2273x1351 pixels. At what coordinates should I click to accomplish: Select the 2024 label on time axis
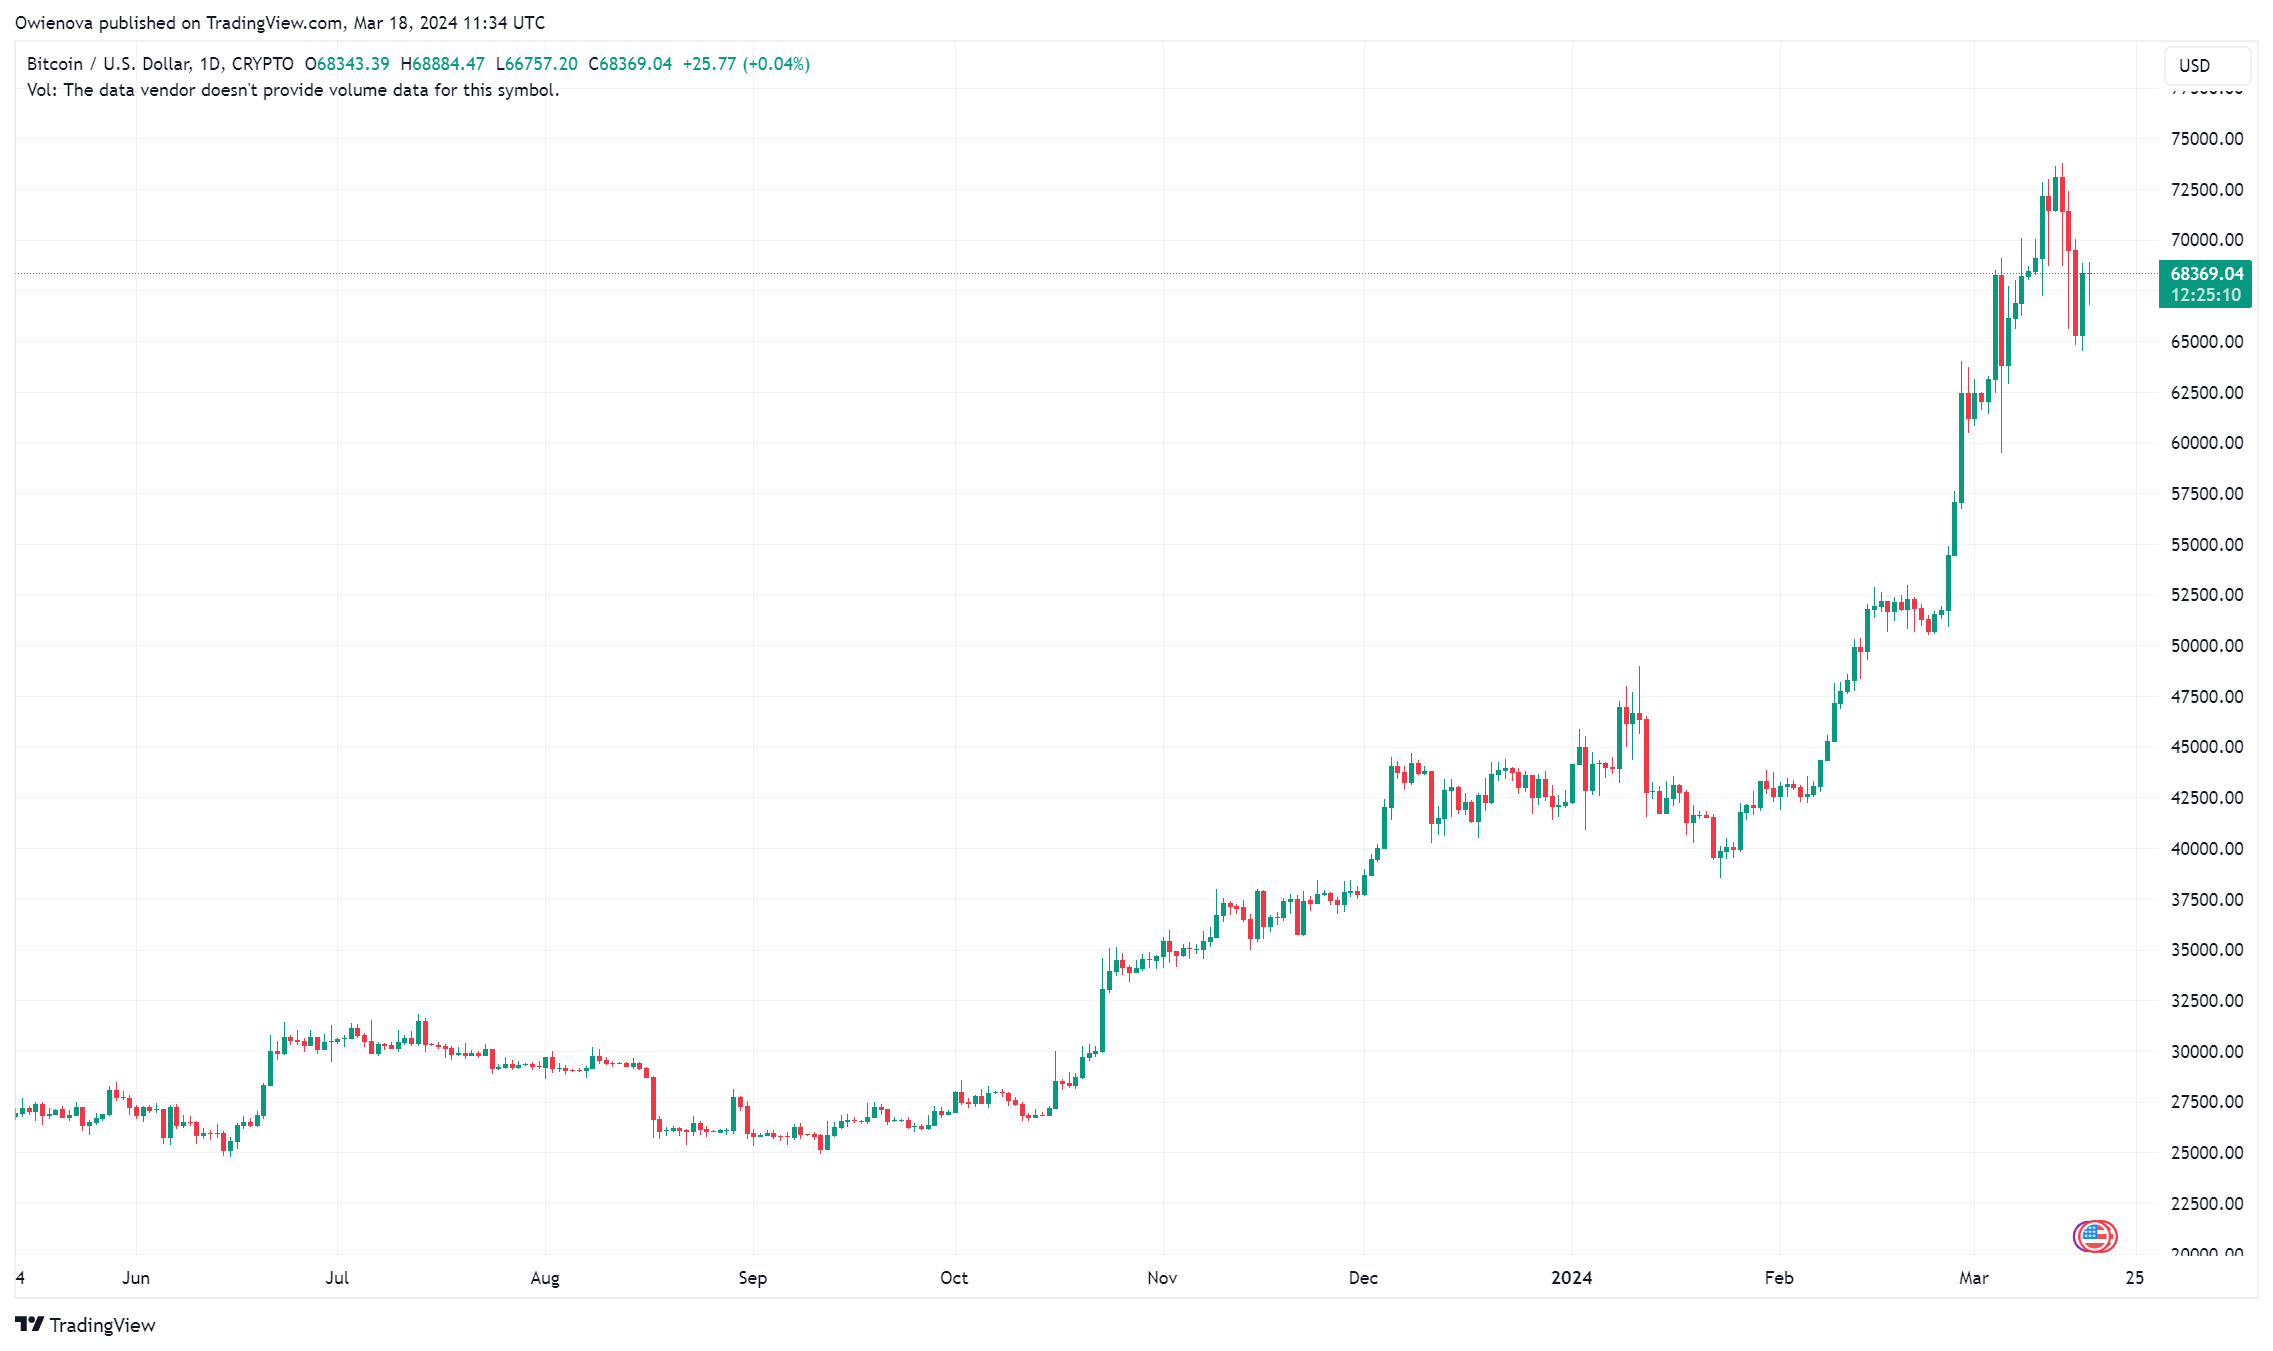coord(1571,1277)
